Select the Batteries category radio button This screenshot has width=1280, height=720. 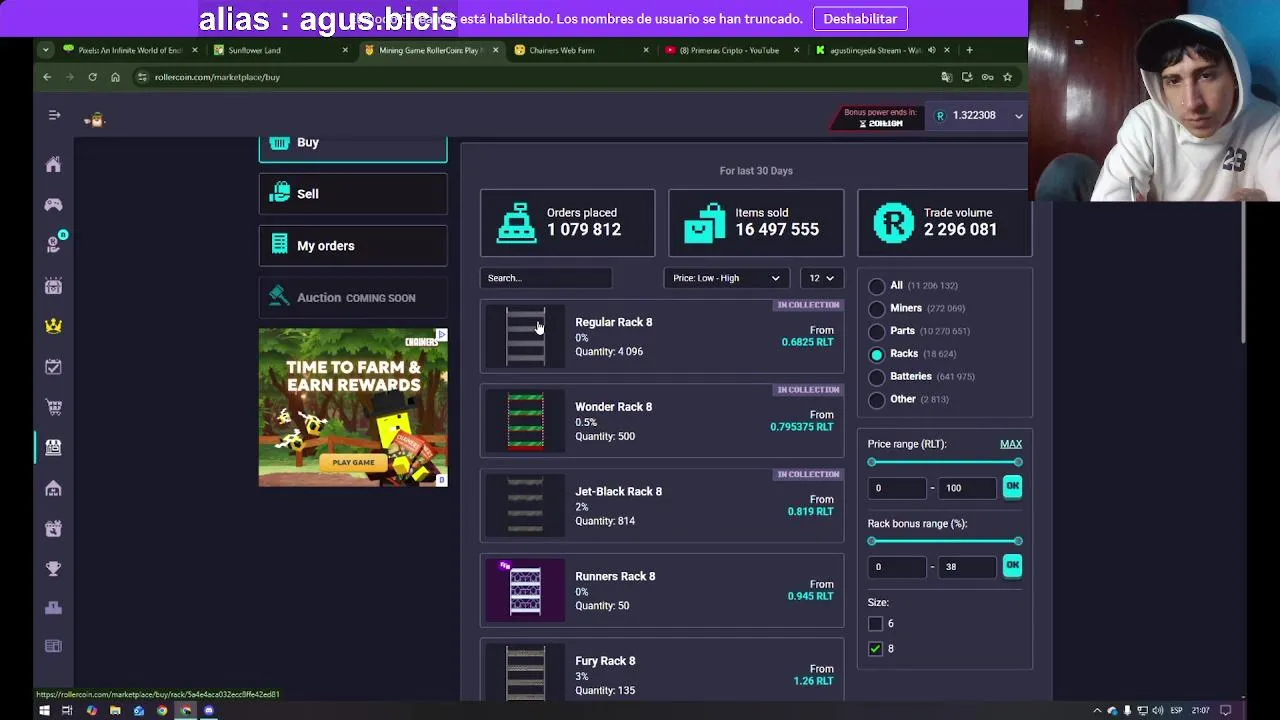pyautogui.click(x=876, y=377)
